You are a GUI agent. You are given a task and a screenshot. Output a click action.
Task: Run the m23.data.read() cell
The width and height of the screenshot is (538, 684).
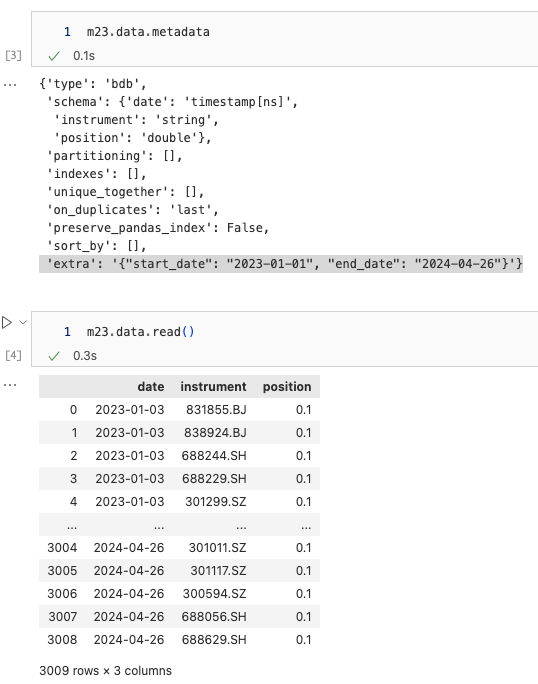point(7,323)
